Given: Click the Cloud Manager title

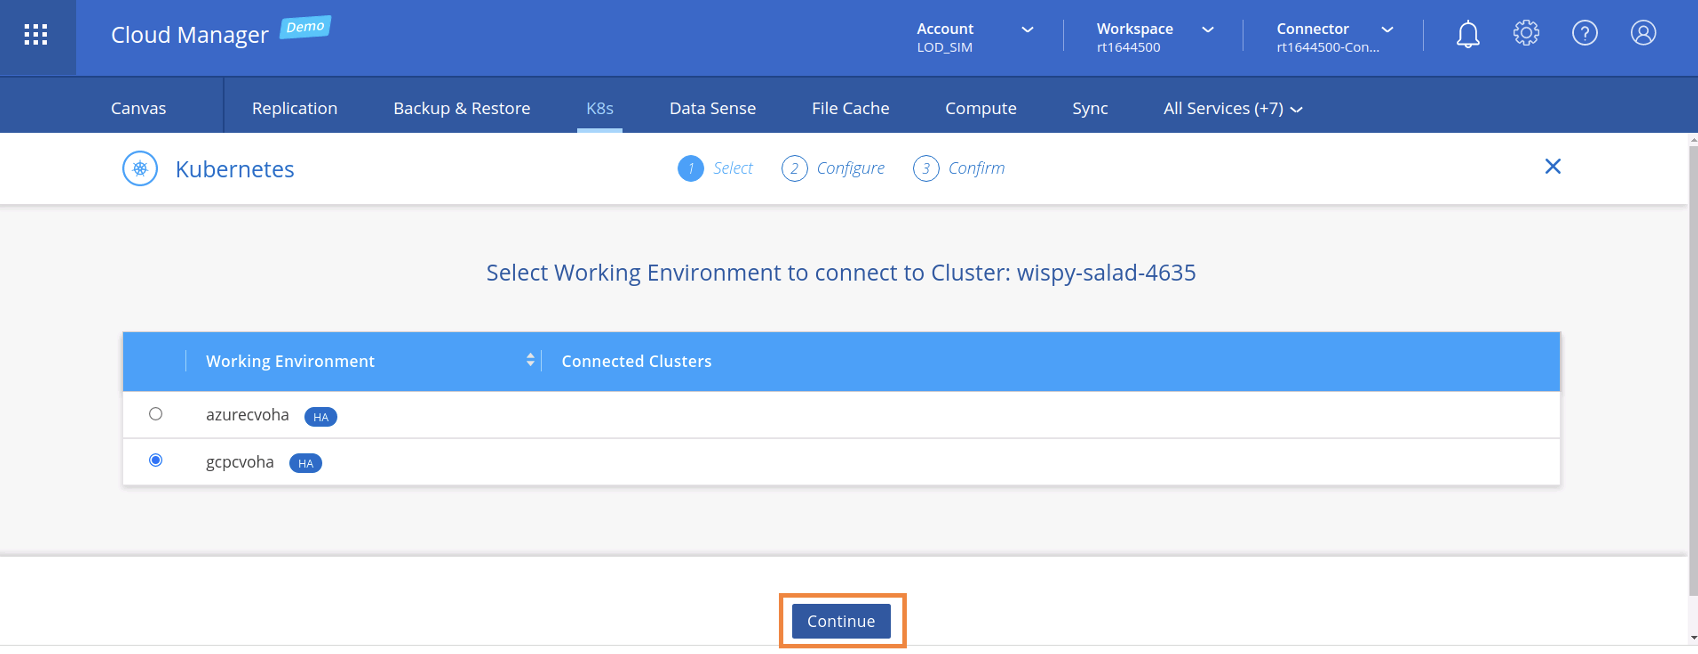Looking at the screenshot, I should point(190,35).
